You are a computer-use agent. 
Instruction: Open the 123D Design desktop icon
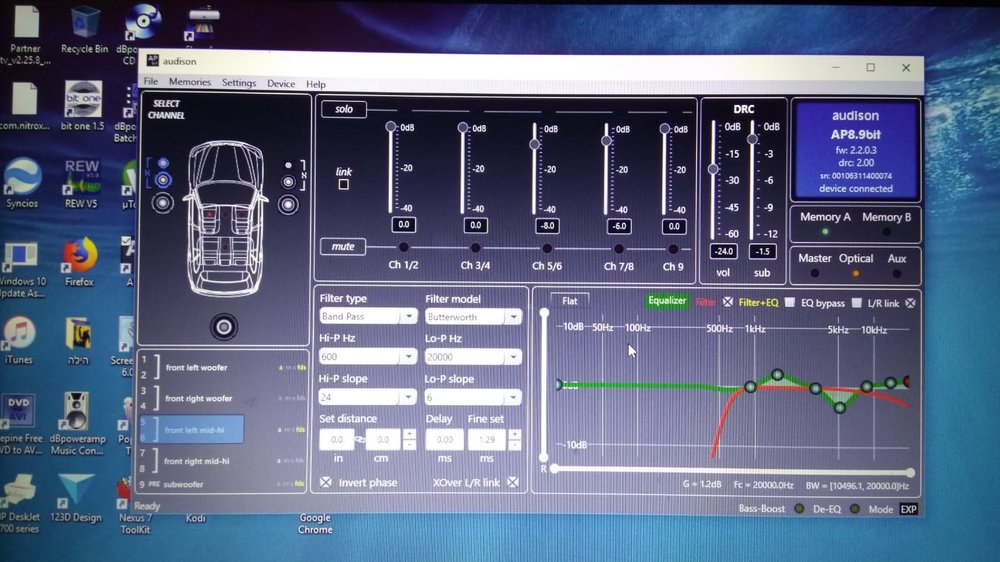76,499
